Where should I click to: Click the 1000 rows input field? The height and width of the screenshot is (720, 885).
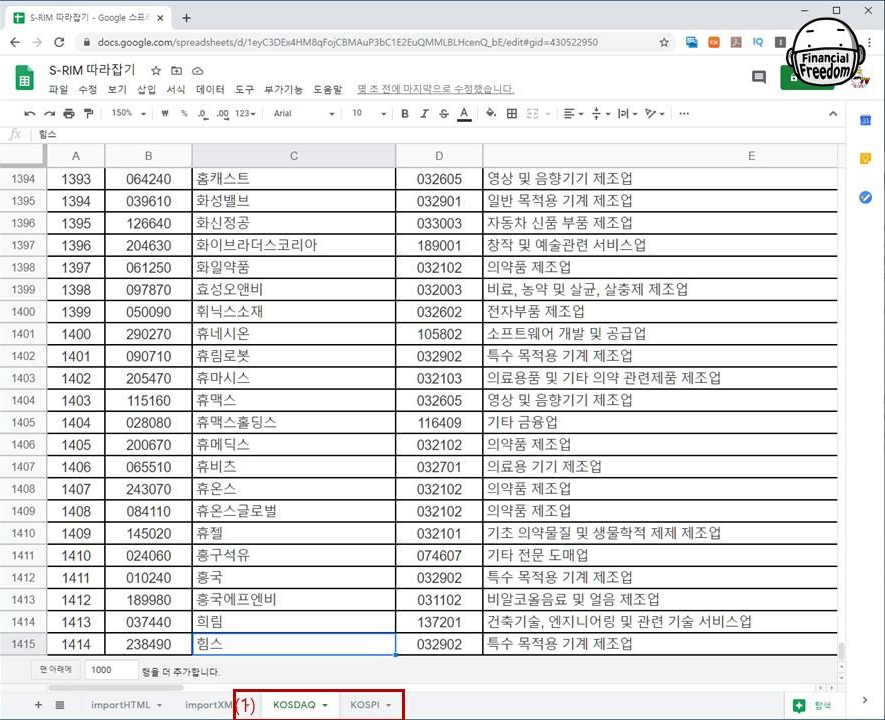(111, 670)
